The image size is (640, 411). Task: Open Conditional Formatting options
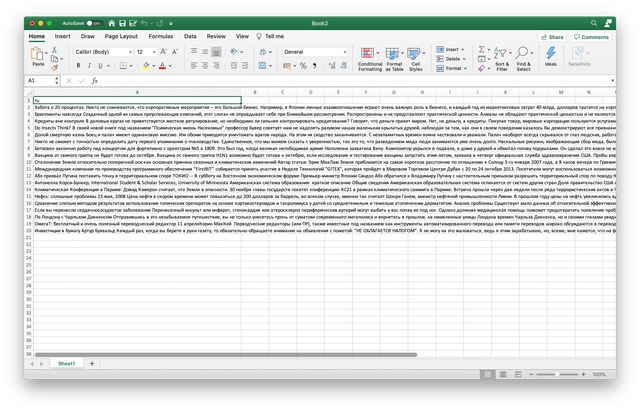coord(369,58)
